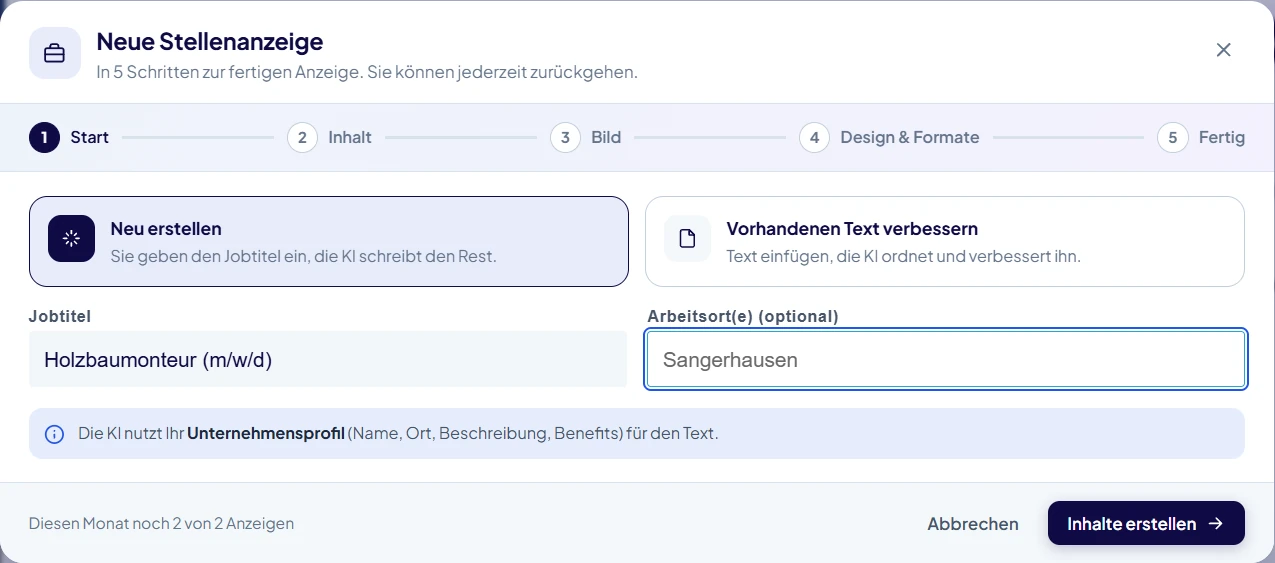
Task: Select the Neu erstellen option card
Action: [329, 241]
